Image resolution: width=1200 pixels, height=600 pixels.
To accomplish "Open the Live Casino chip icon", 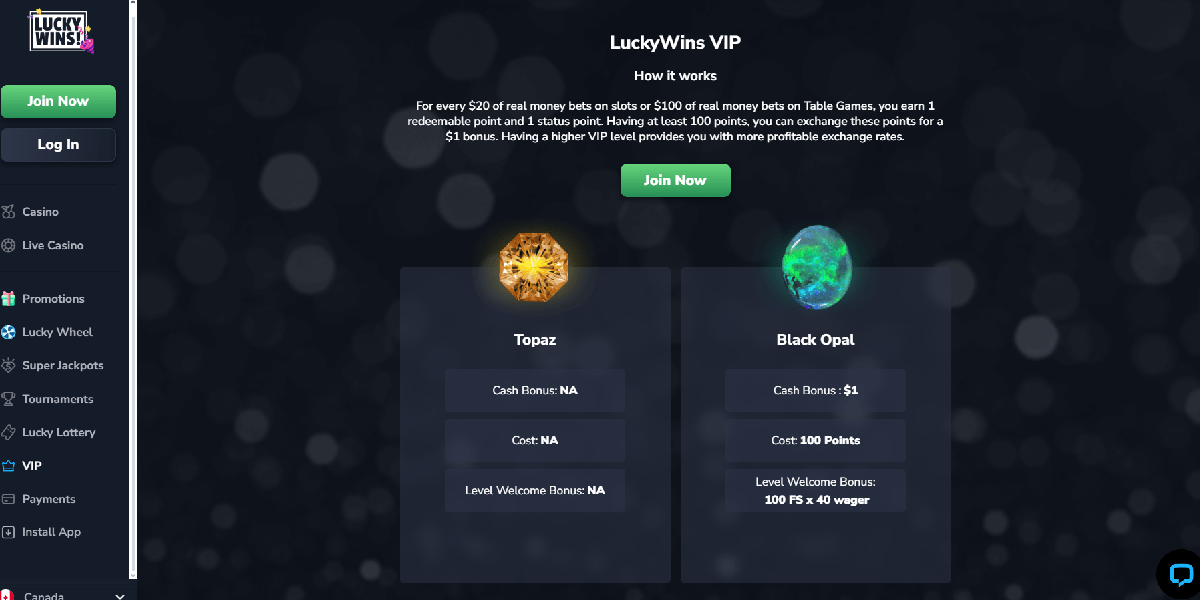I will [9, 245].
